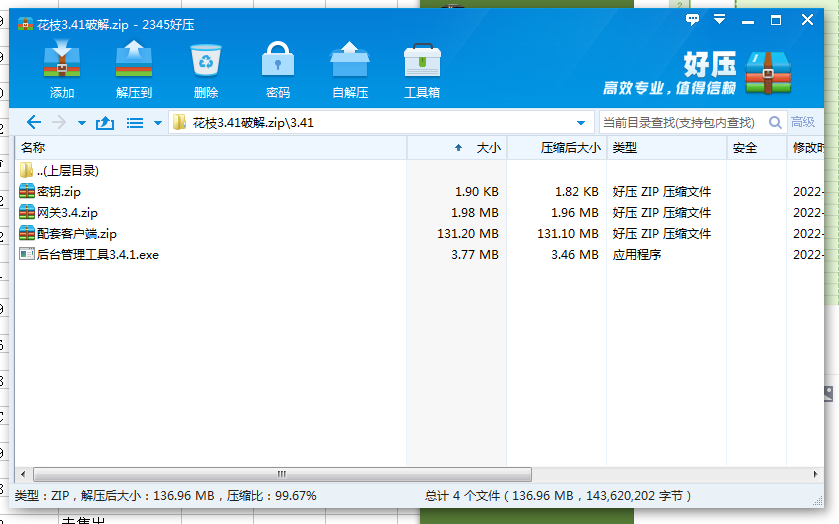Sort by 类型 column header
The width and height of the screenshot is (839, 524).
(x=667, y=148)
